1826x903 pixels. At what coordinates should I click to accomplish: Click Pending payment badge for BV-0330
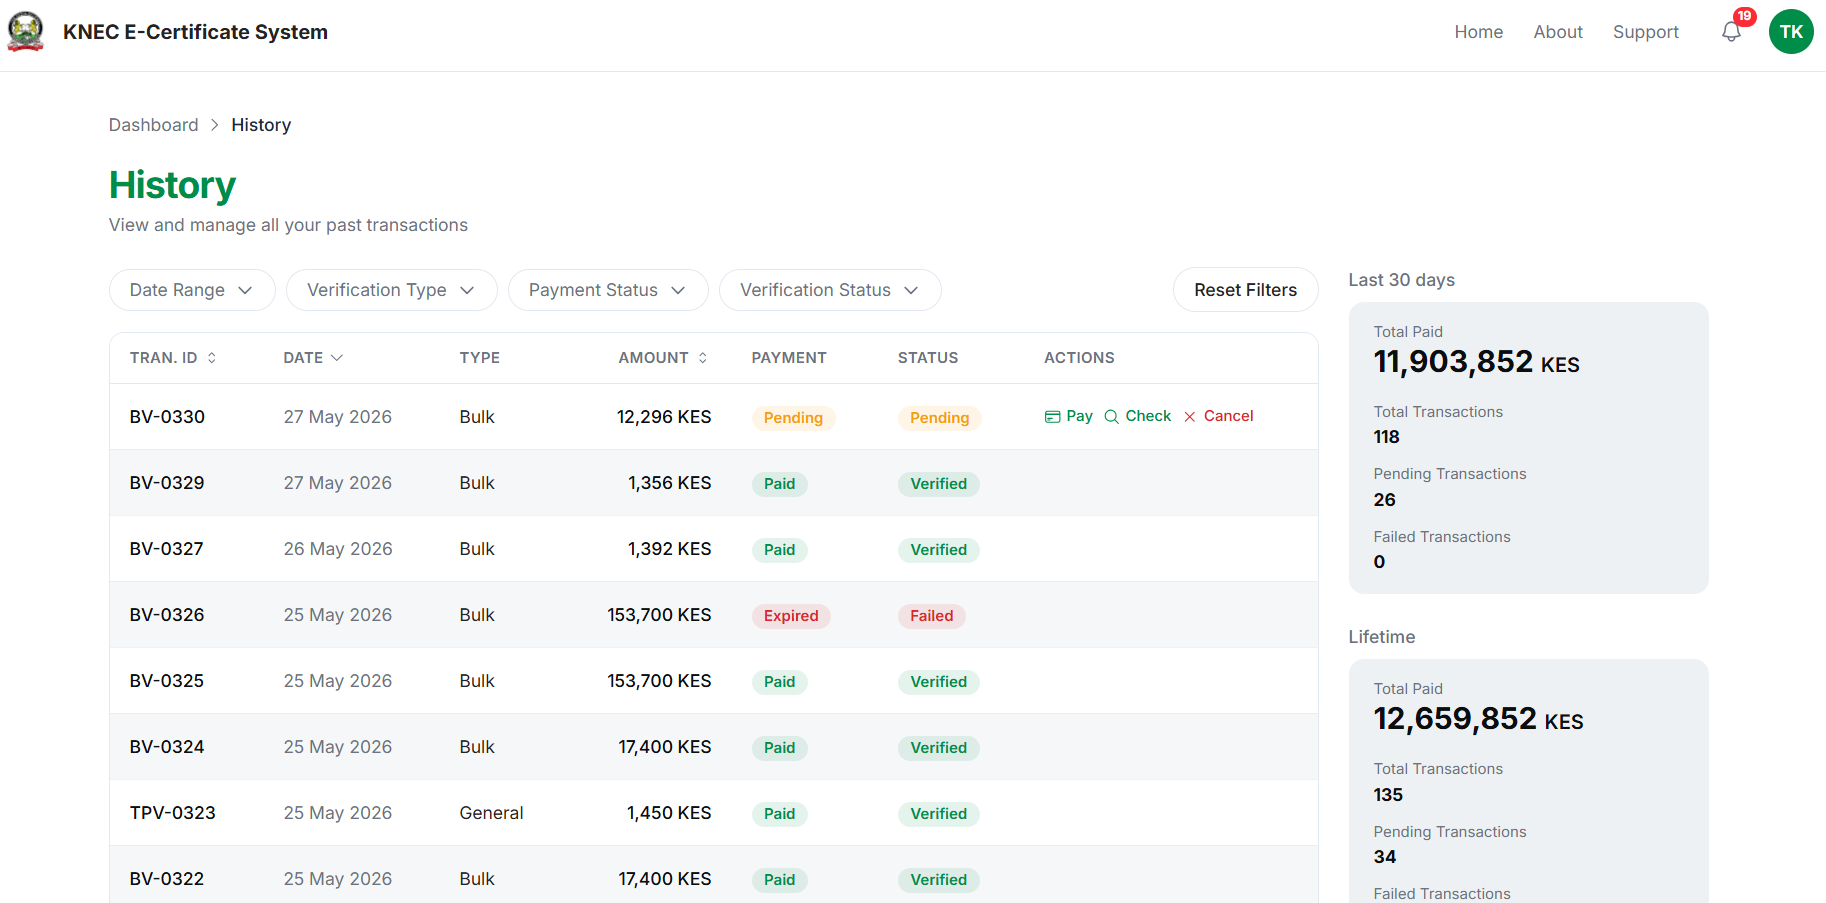[793, 418]
